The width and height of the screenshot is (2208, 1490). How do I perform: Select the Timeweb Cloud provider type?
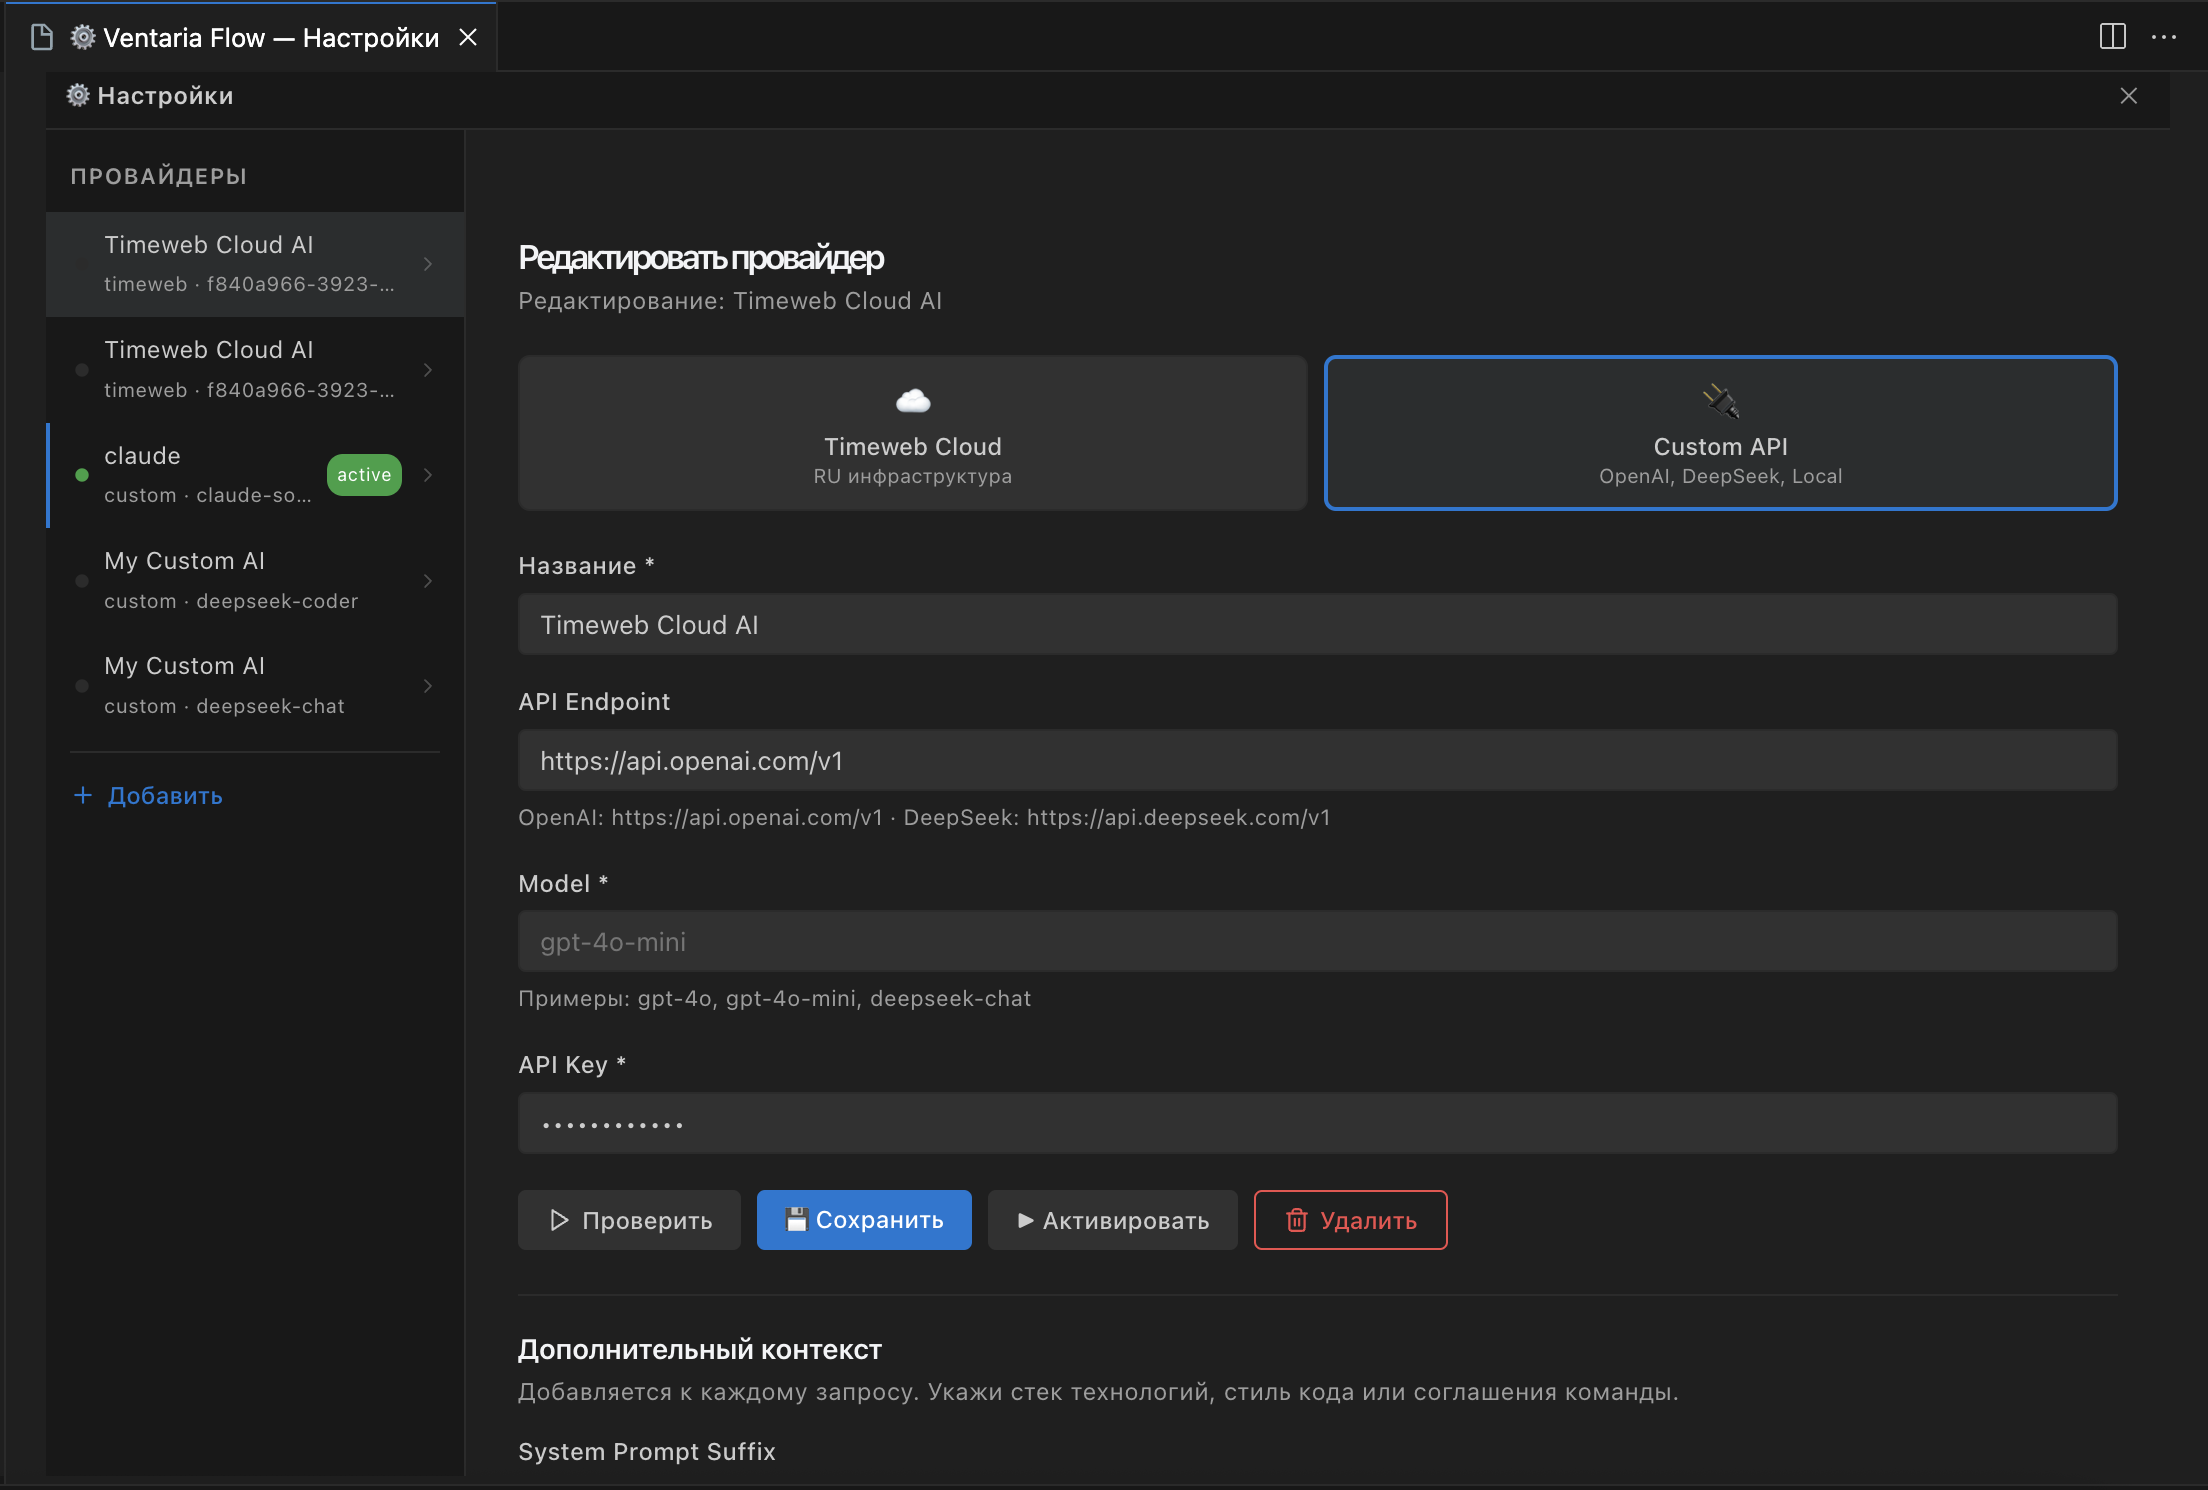pos(912,433)
